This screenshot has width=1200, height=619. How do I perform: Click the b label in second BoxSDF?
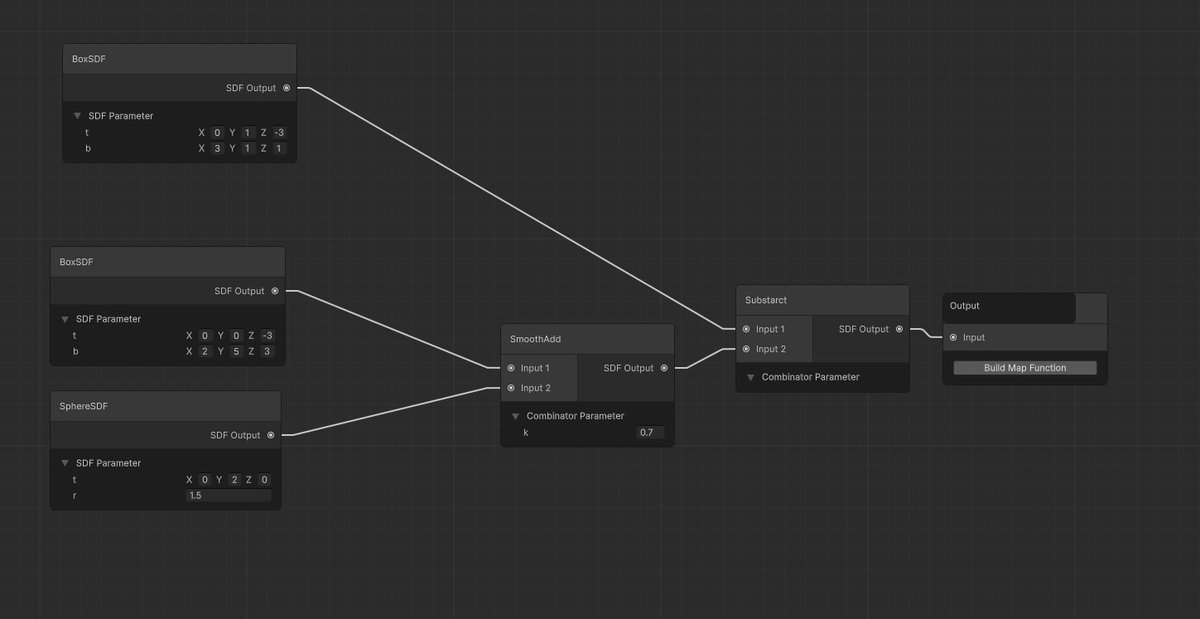tap(75, 352)
